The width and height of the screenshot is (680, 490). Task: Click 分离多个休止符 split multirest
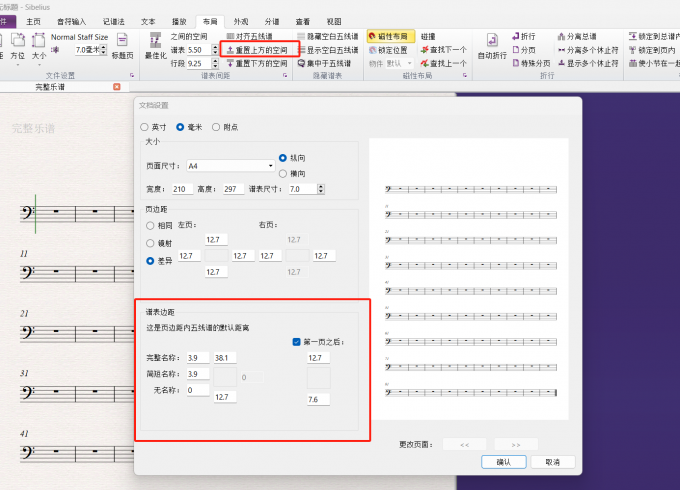[588, 50]
